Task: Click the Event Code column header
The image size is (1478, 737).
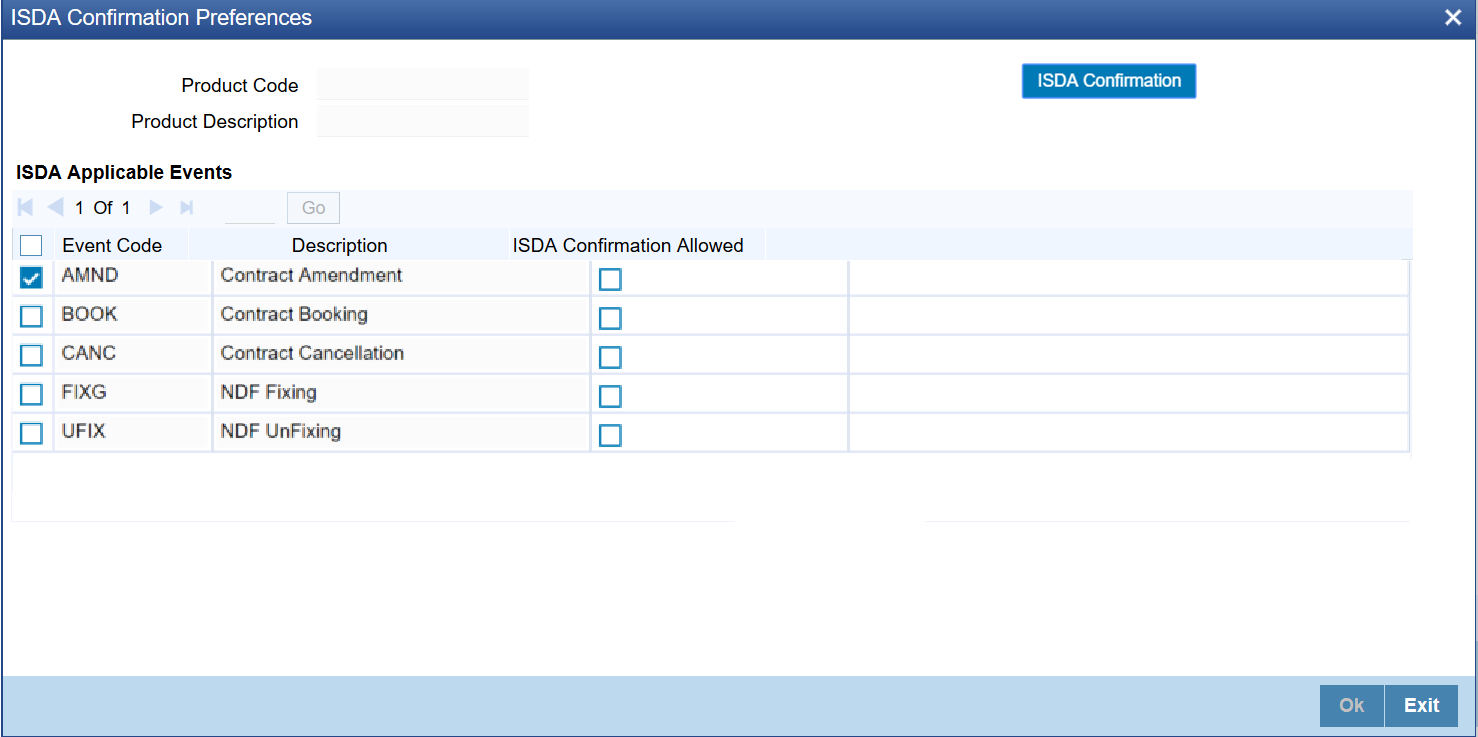Action: [112, 245]
